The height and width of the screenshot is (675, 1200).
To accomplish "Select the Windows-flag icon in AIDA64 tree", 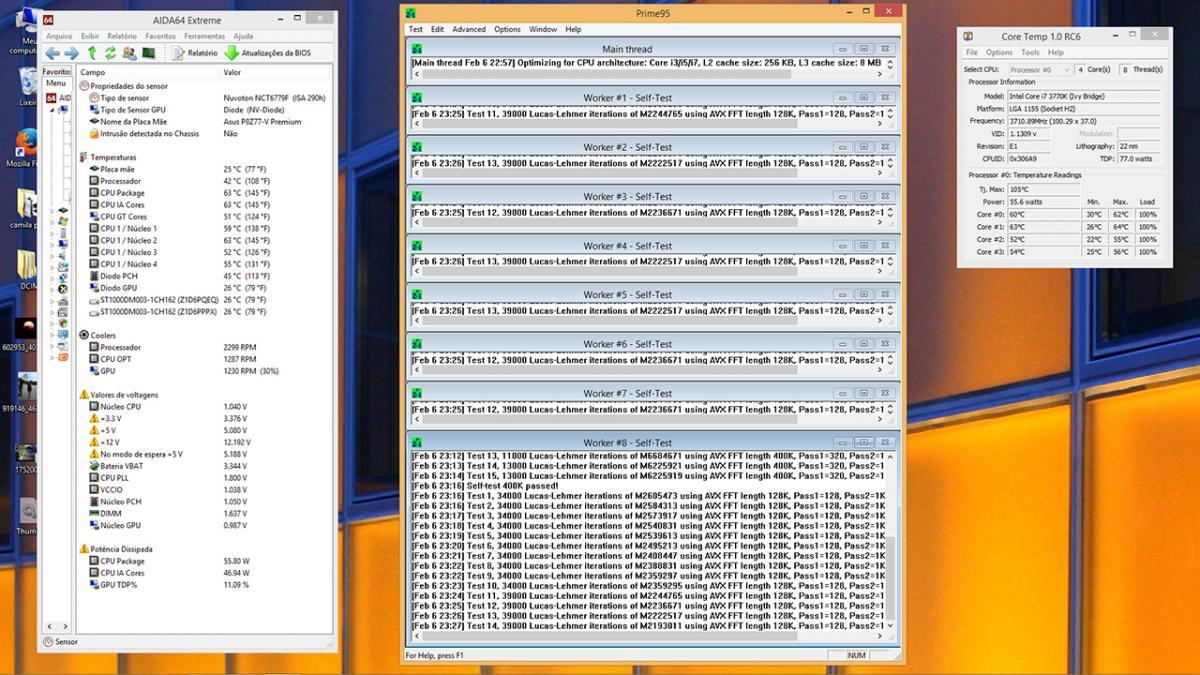I will pyautogui.click(x=63, y=220).
